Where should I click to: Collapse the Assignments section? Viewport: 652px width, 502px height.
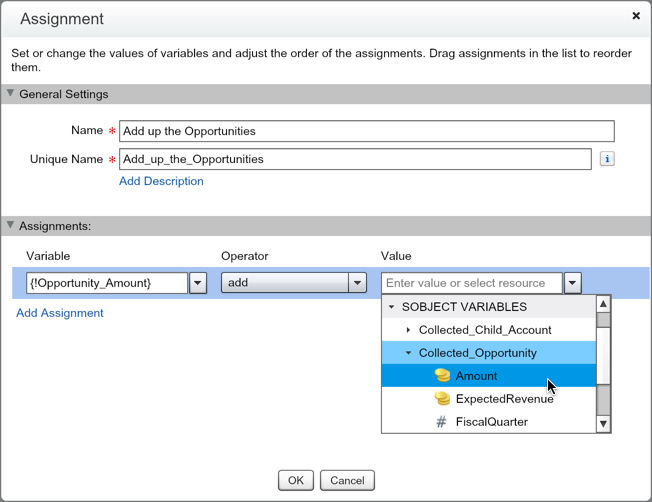coord(11,226)
